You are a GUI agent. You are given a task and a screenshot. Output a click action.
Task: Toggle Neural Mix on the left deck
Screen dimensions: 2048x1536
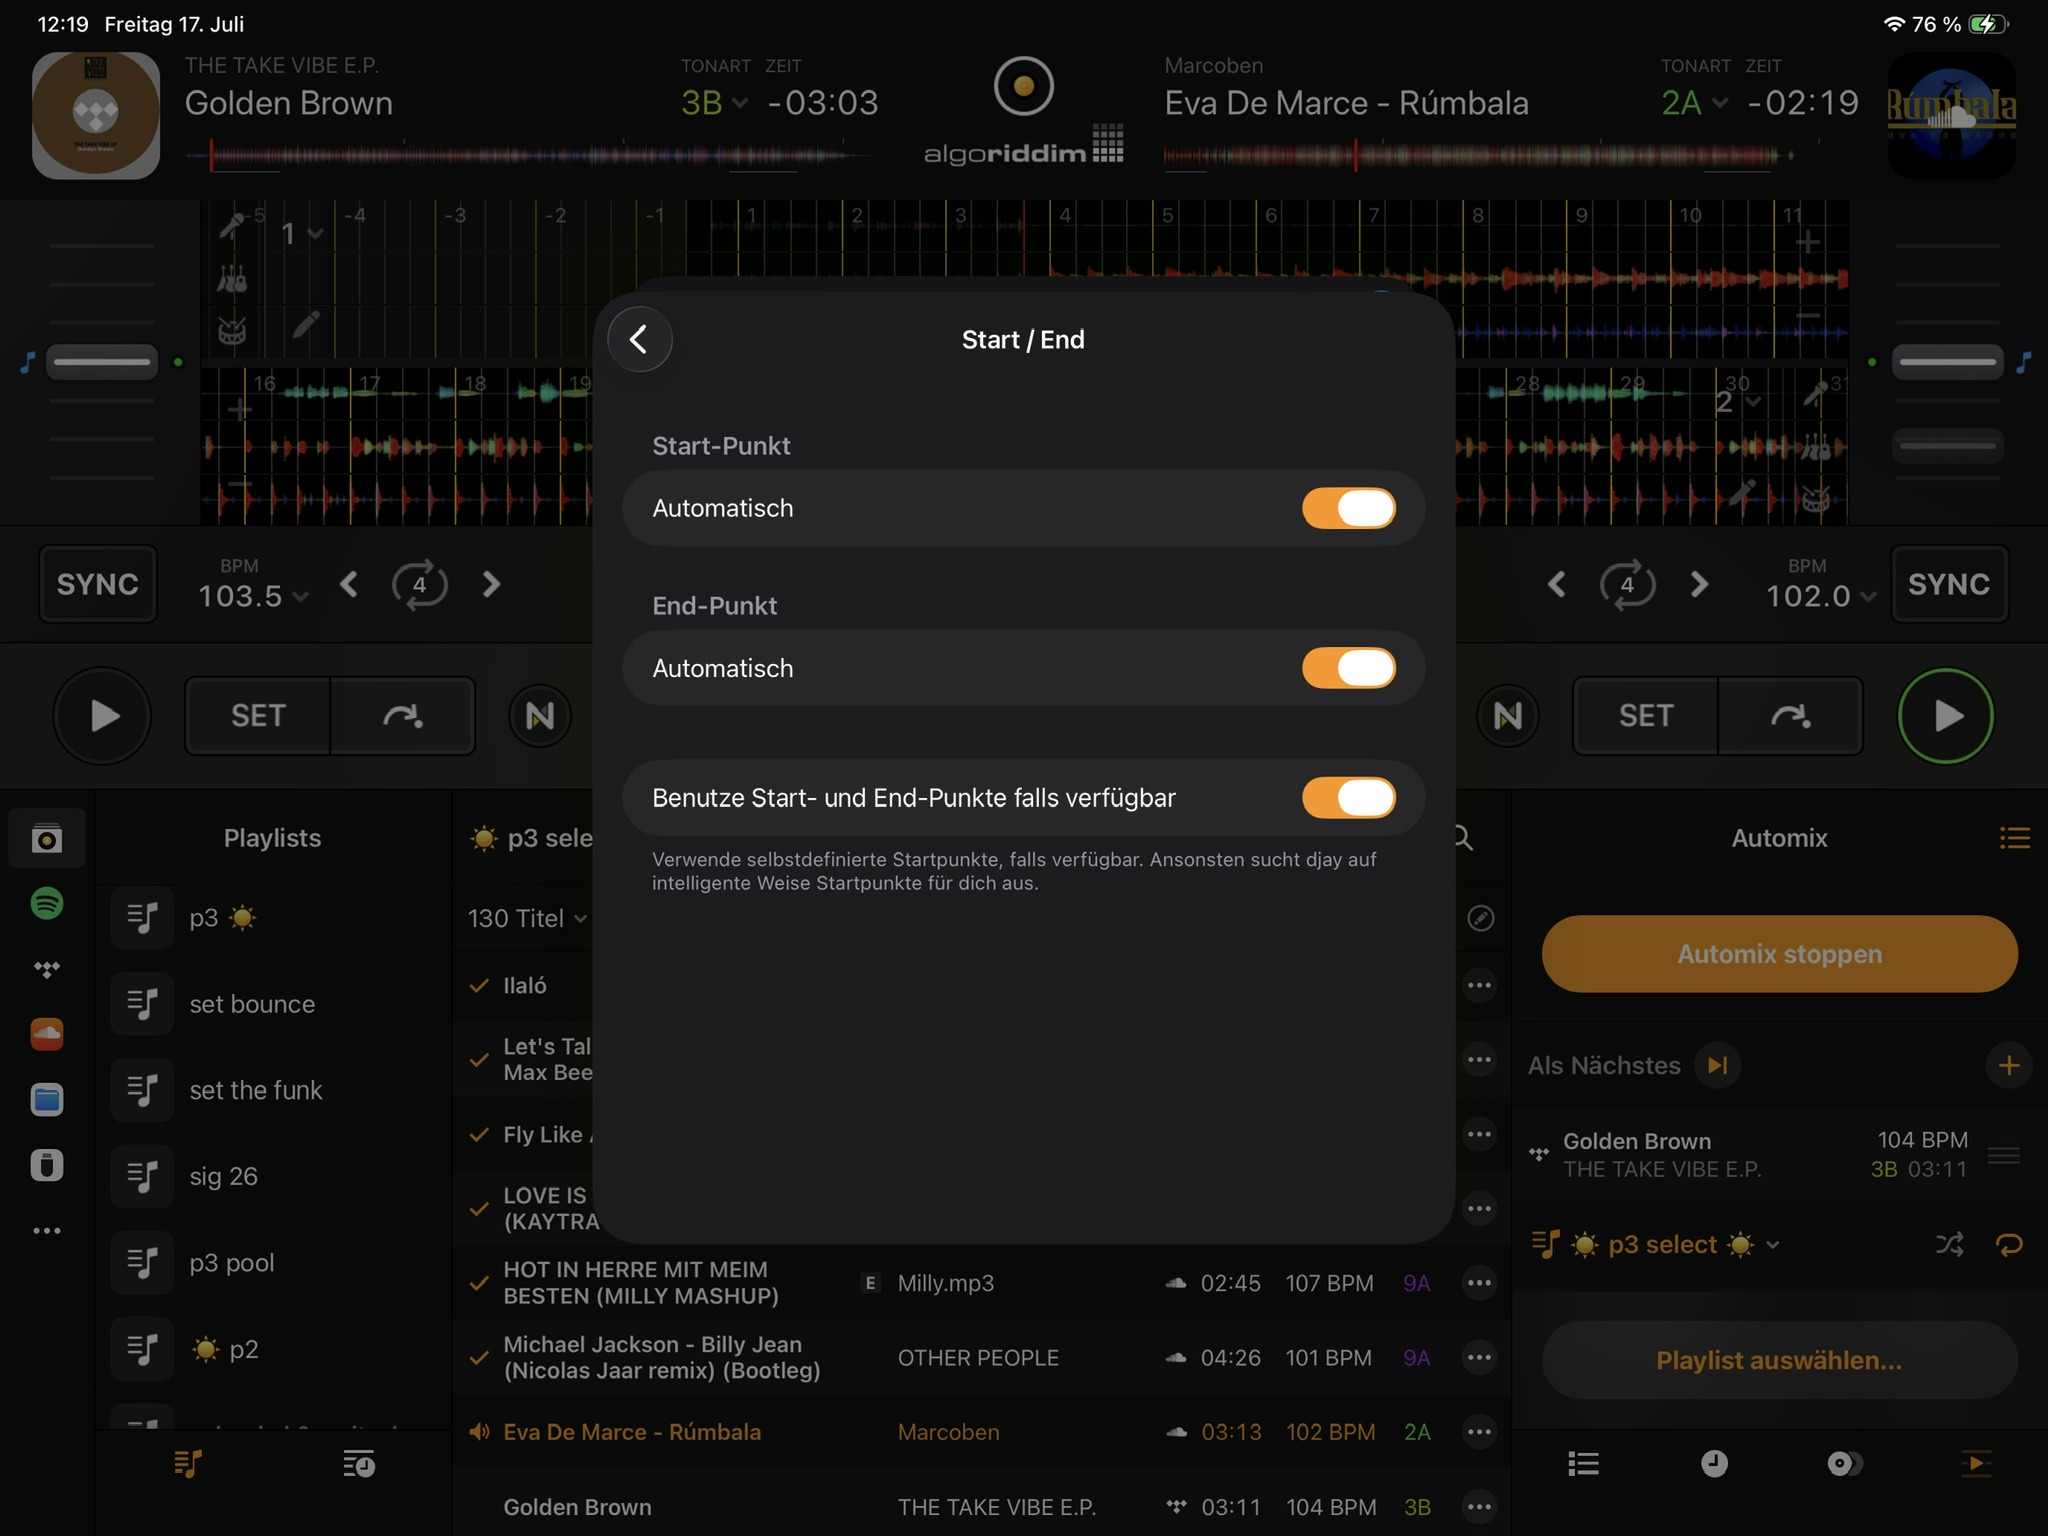point(540,716)
